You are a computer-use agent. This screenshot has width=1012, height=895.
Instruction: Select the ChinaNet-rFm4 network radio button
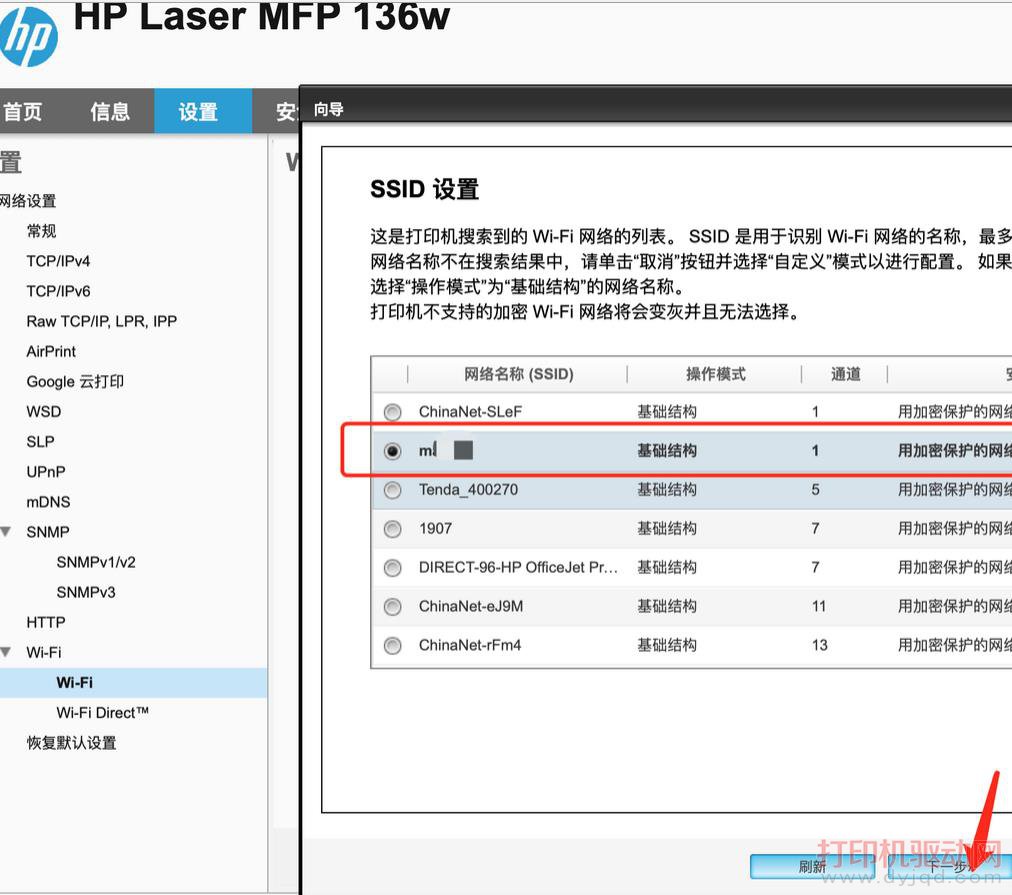coord(392,645)
